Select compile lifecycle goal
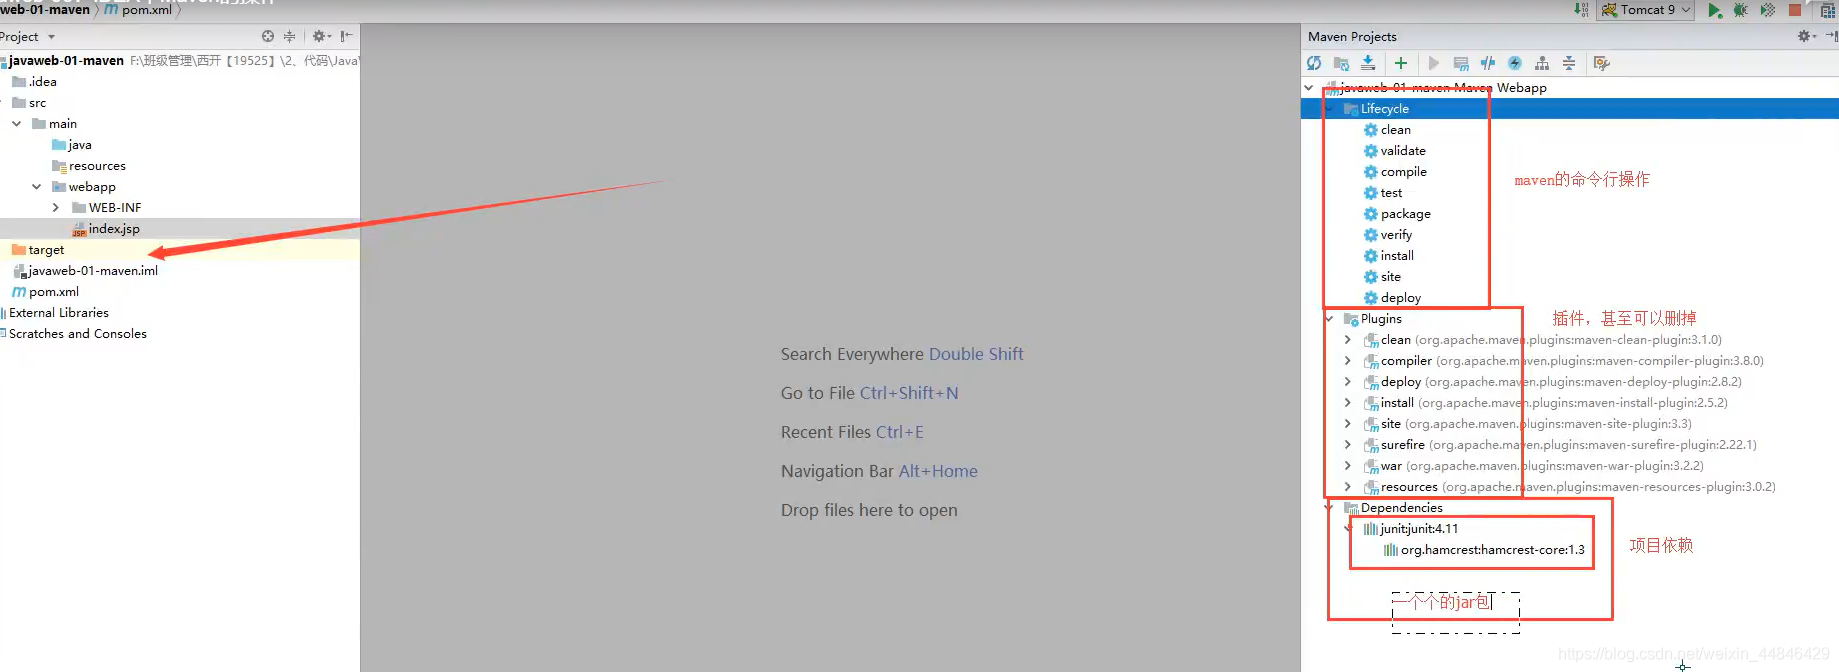 point(1395,172)
